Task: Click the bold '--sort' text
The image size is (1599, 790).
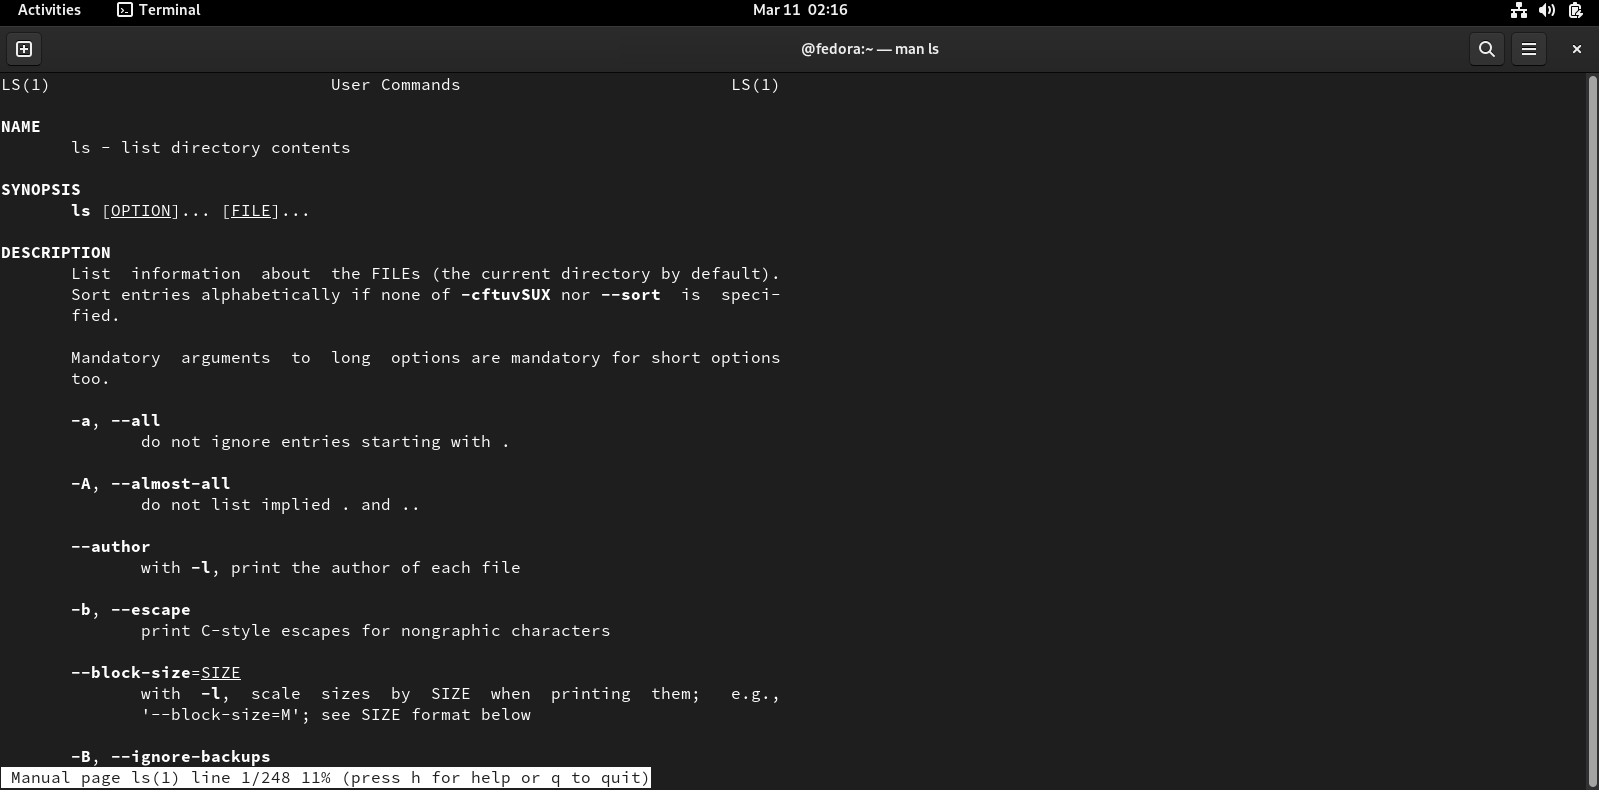Action: coord(631,295)
